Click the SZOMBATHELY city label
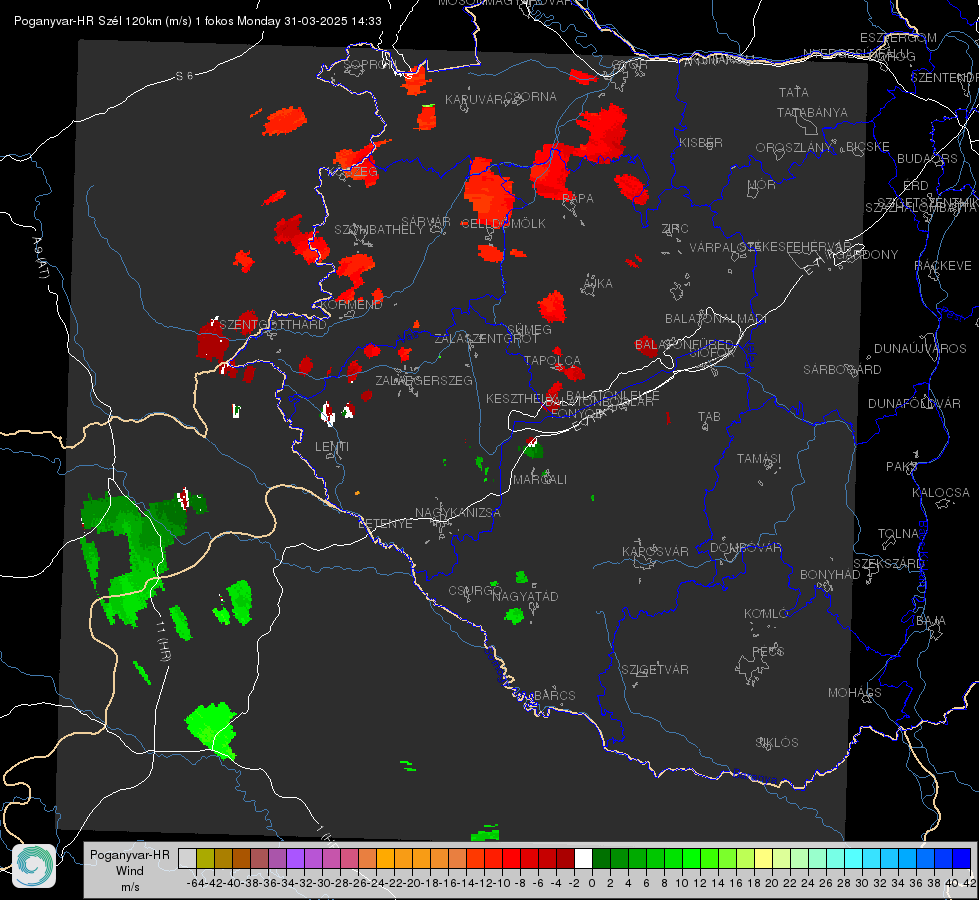 point(379,230)
